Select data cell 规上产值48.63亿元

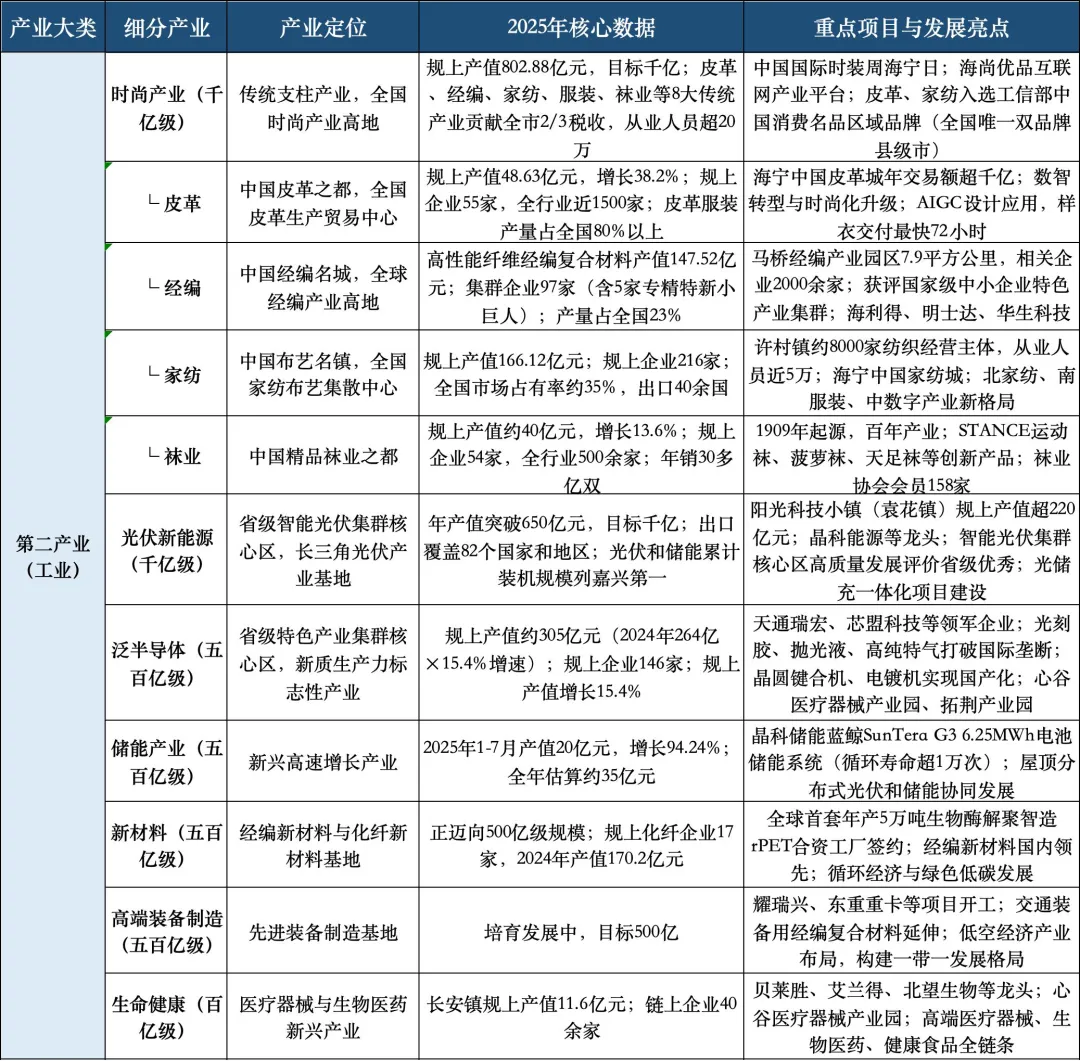point(581,203)
